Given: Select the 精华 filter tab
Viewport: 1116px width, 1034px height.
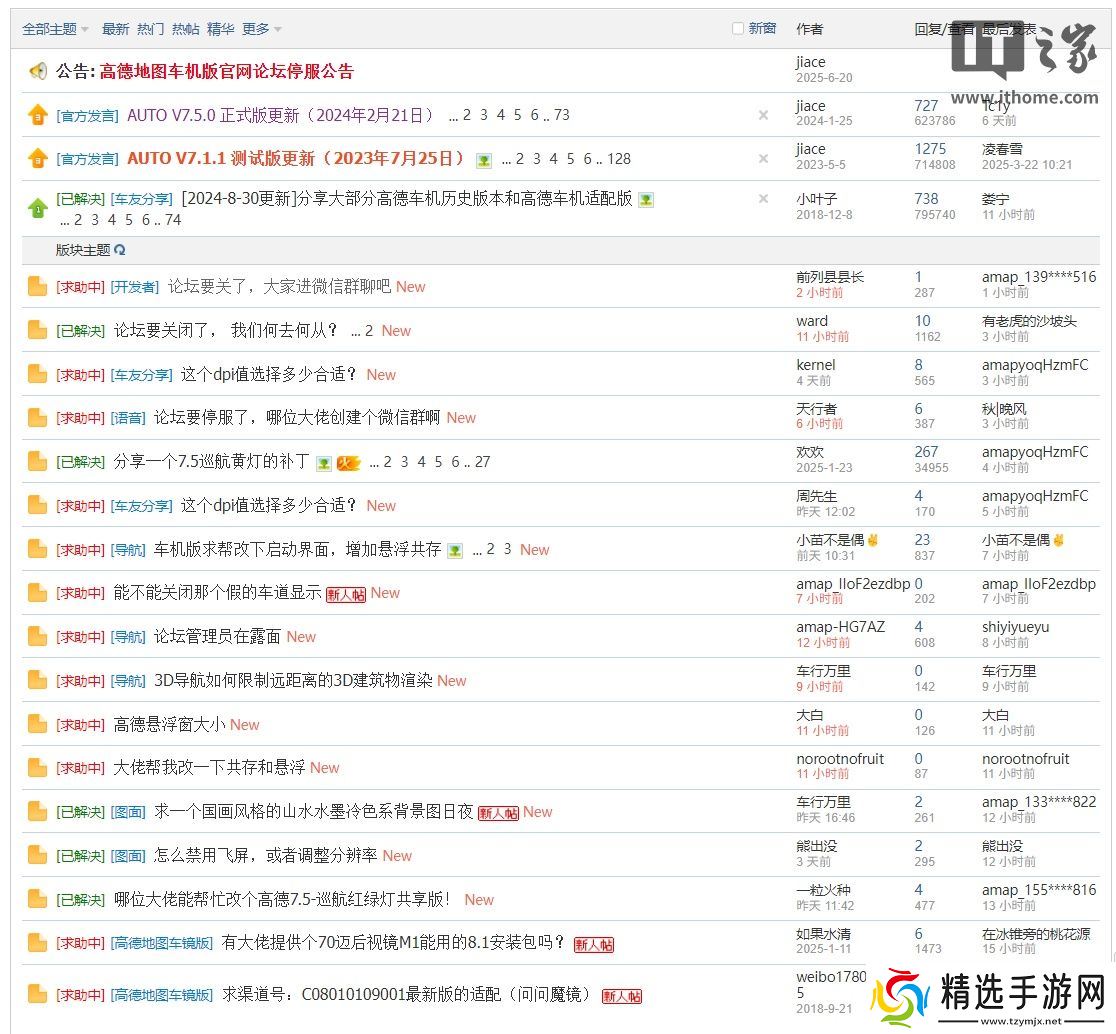Looking at the screenshot, I should pos(220,29).
